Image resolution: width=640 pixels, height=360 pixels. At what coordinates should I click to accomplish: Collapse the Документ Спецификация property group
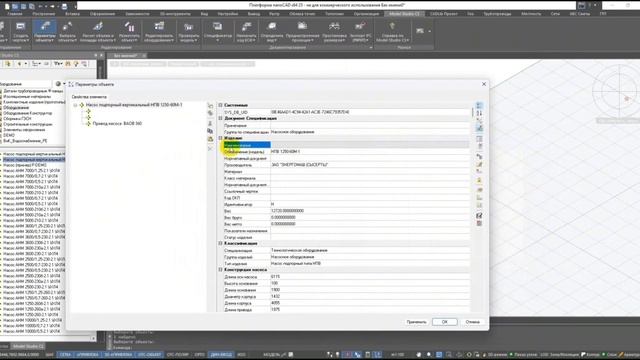[220, 118]
